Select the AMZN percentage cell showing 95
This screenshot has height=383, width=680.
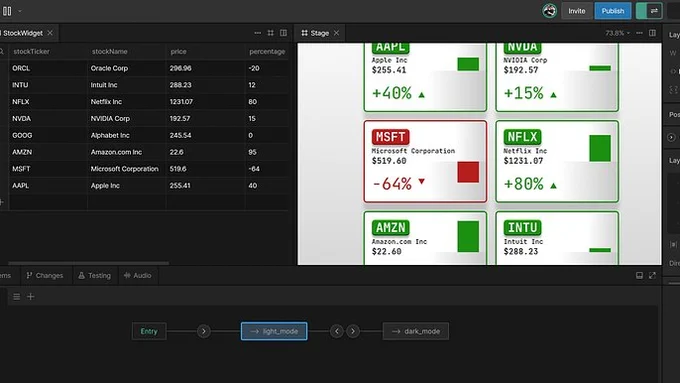click(267, 152)
